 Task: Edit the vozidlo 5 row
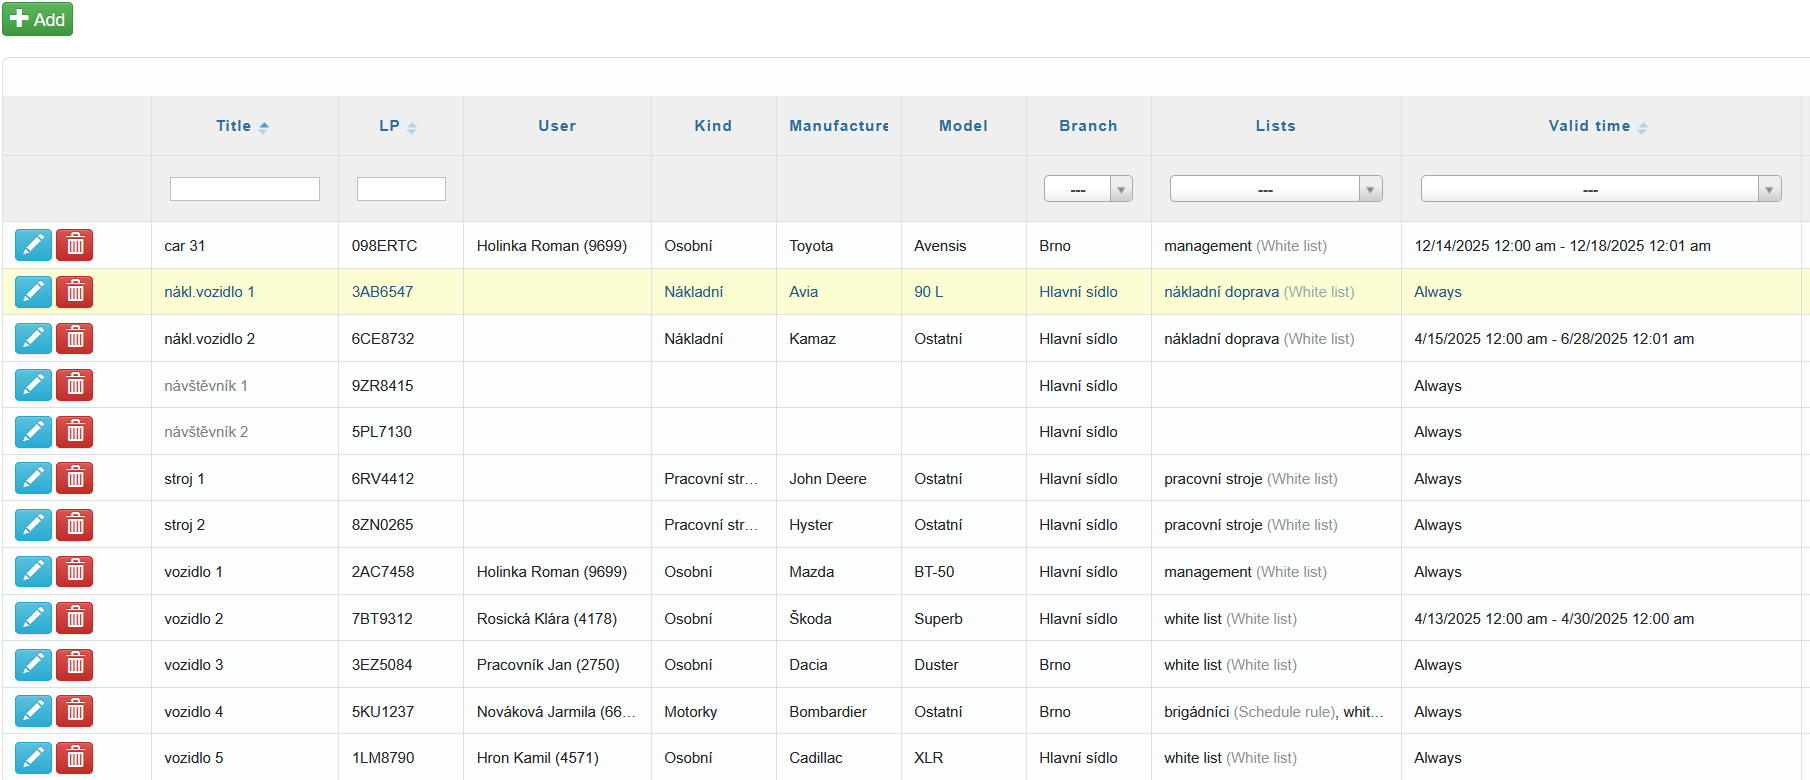pos(33,758)
